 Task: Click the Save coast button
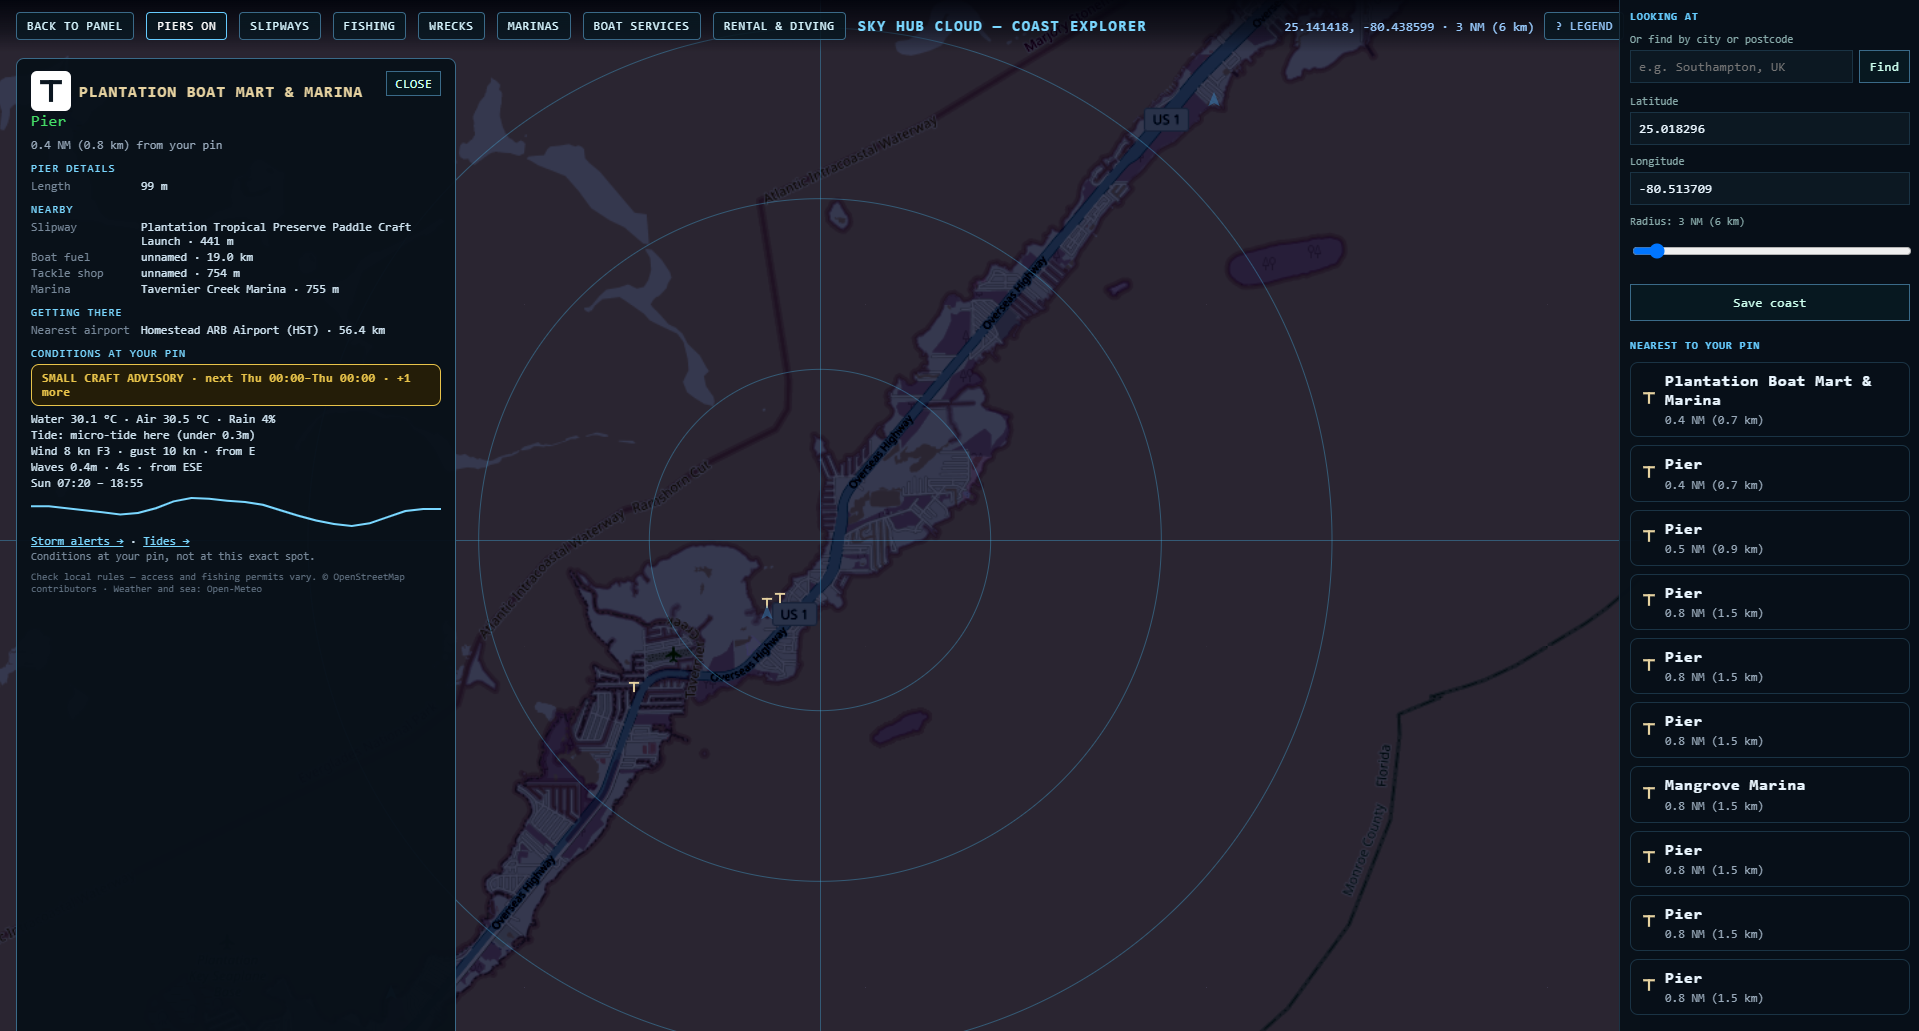point(1769,303)
